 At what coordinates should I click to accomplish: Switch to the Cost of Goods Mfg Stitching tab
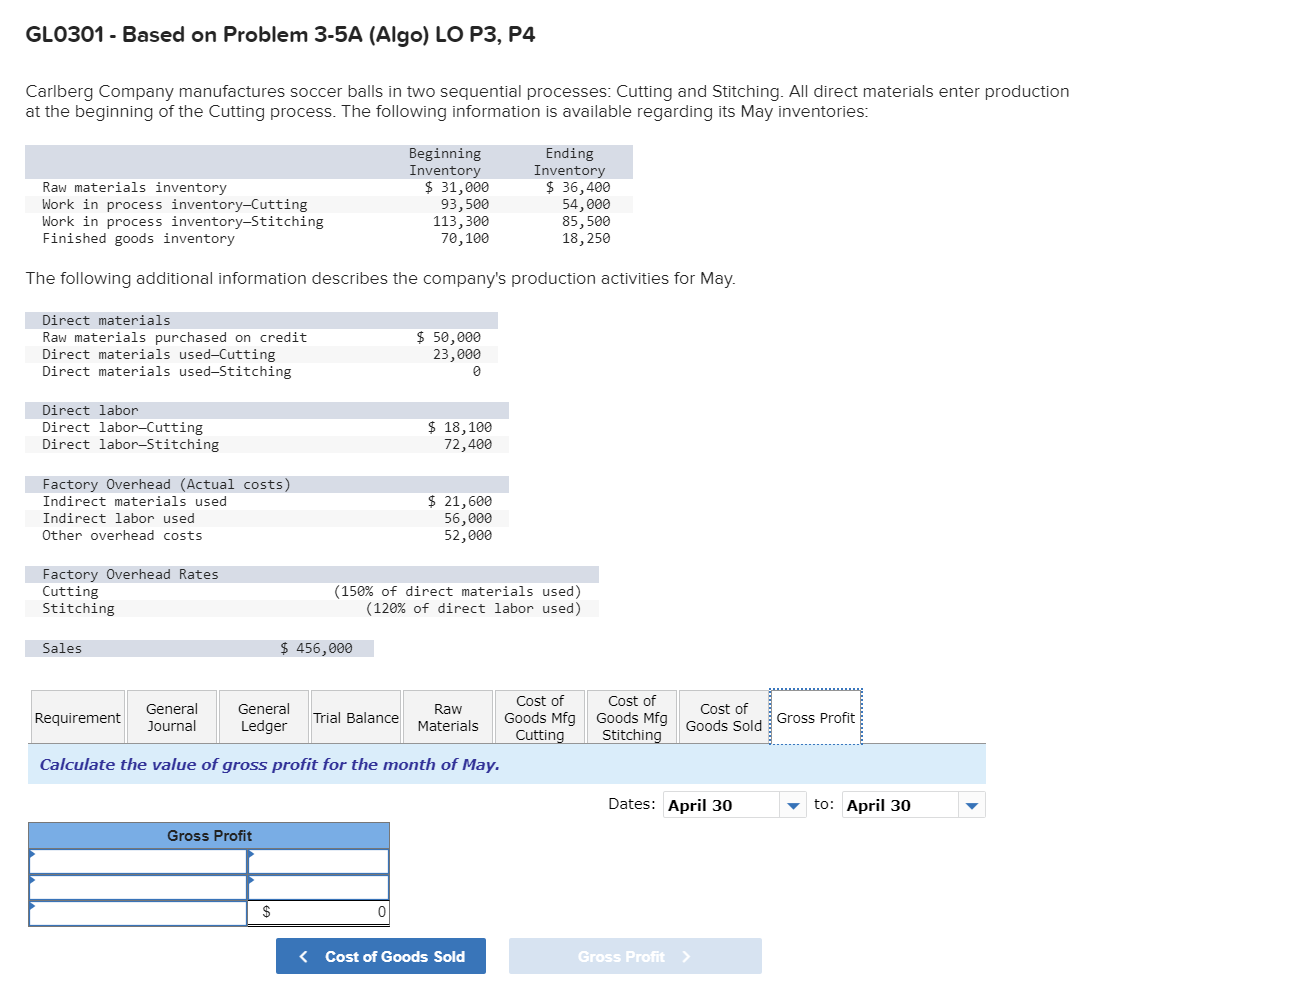pos(631,716)
